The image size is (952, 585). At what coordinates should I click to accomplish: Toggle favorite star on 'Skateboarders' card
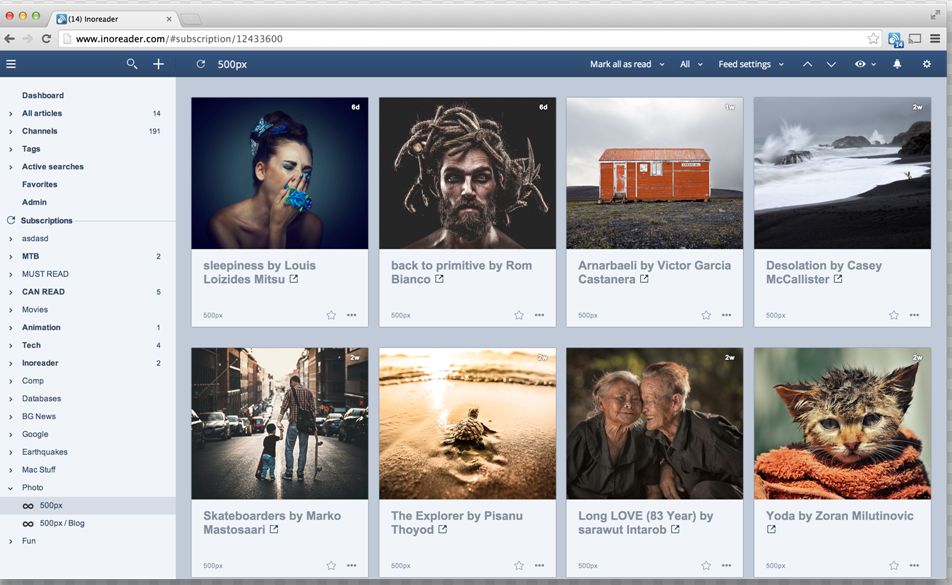pyautogui.click(x=331, y=565)
